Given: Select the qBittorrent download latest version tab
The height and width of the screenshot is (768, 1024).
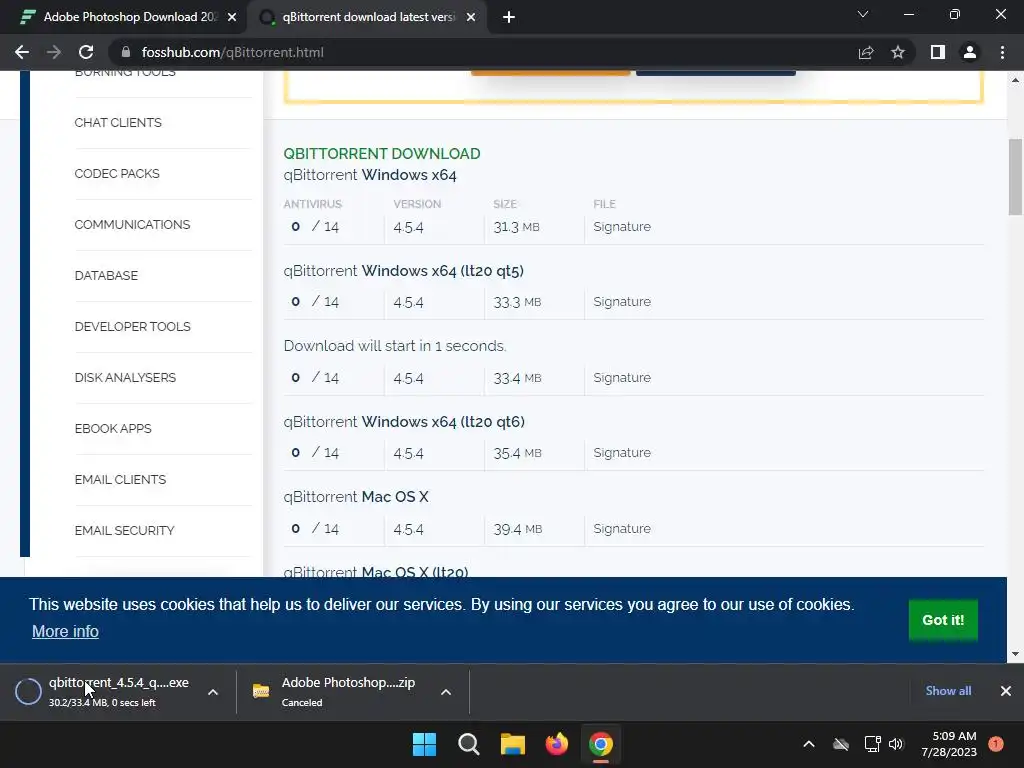Looking at the screenshot, I should click(x=368, y=17).
